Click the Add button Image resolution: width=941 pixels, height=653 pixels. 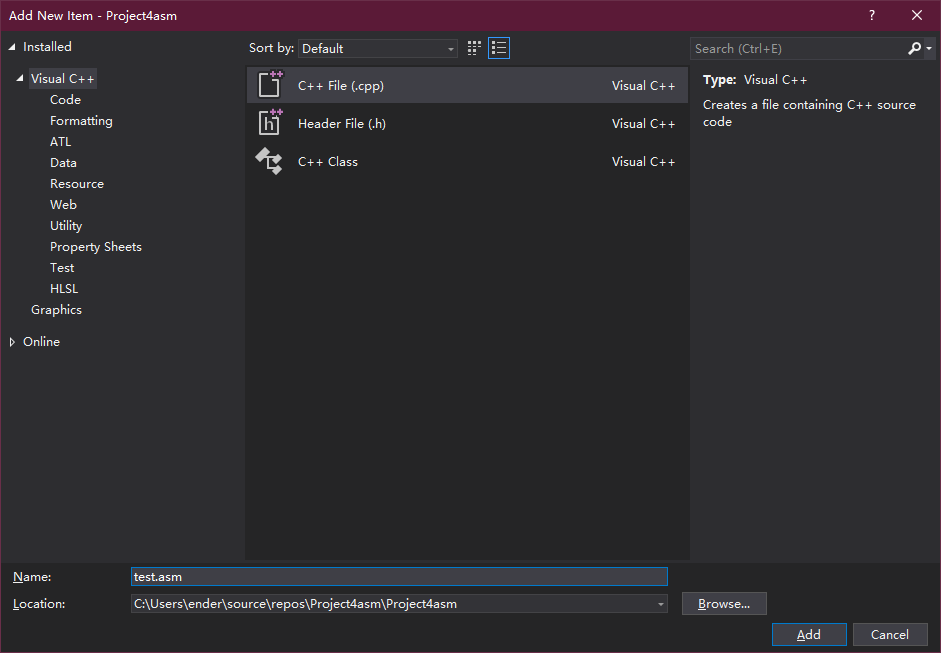808,634
